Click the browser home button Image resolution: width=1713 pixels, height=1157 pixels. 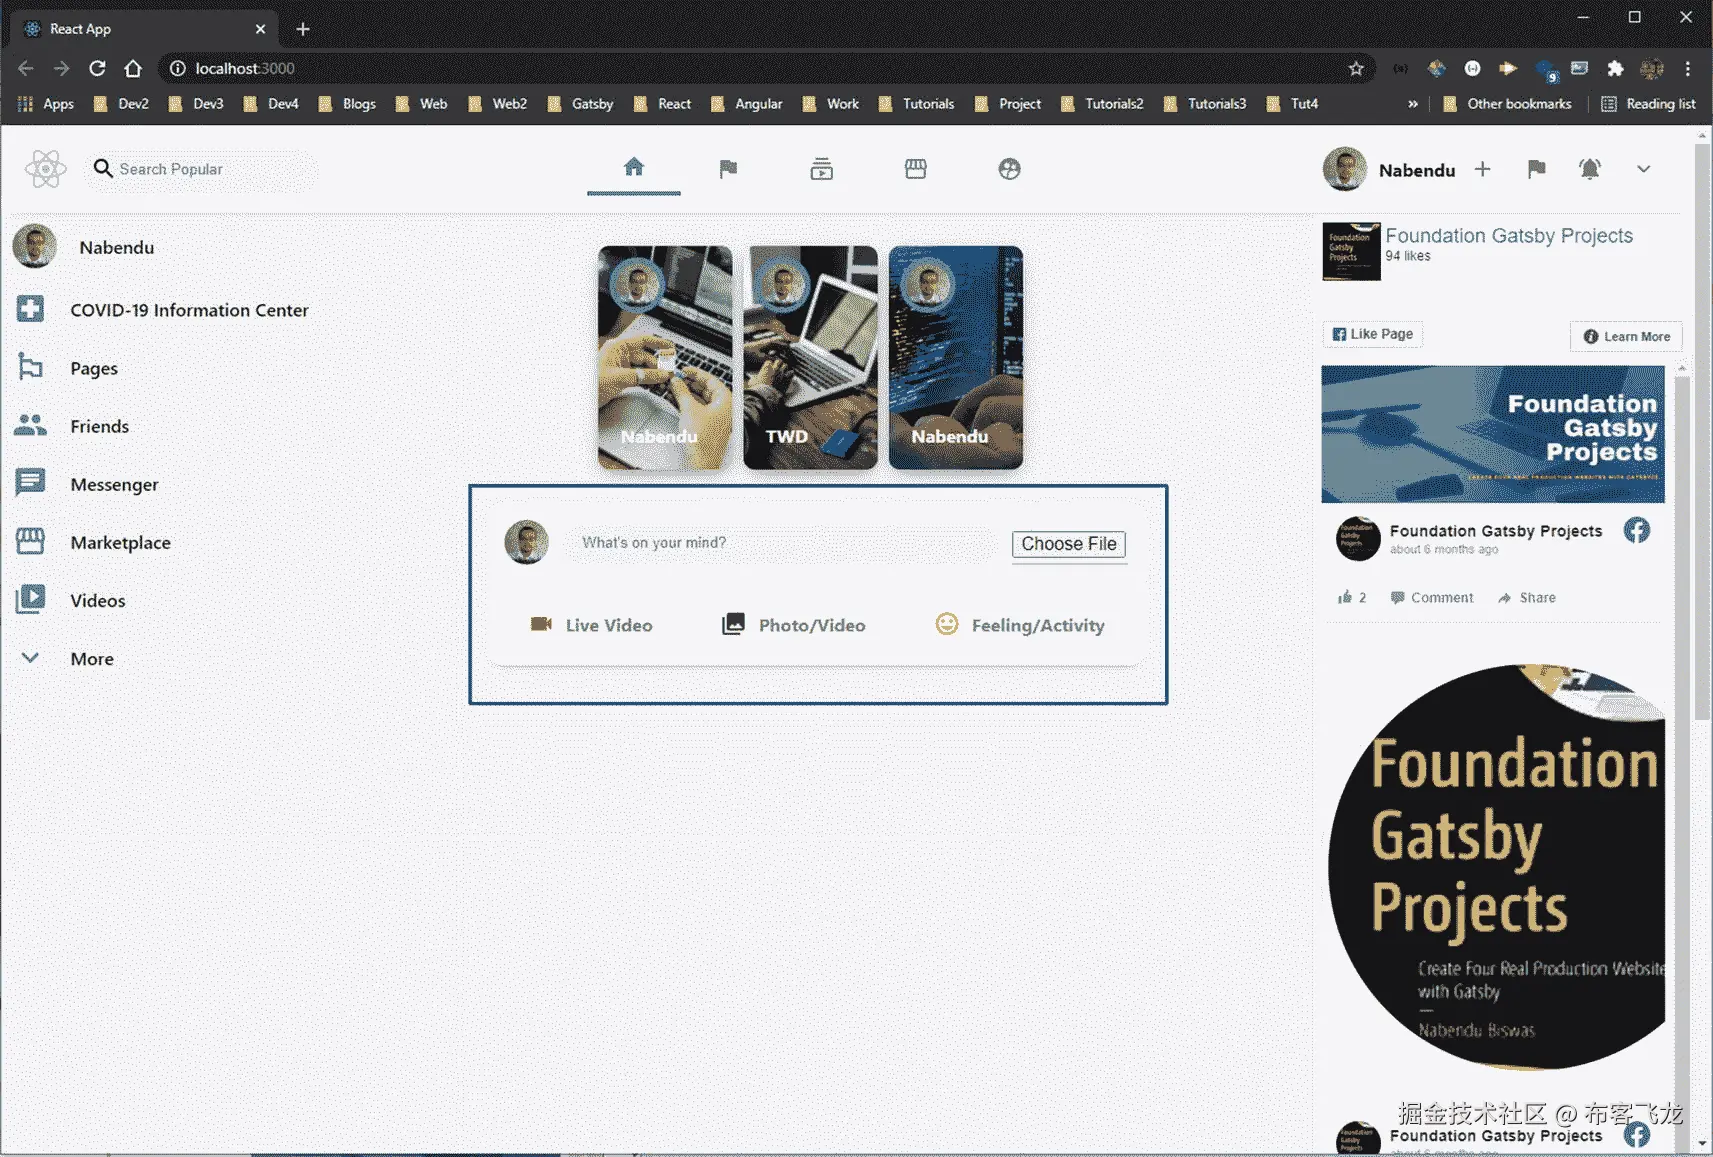pos(133,68)
